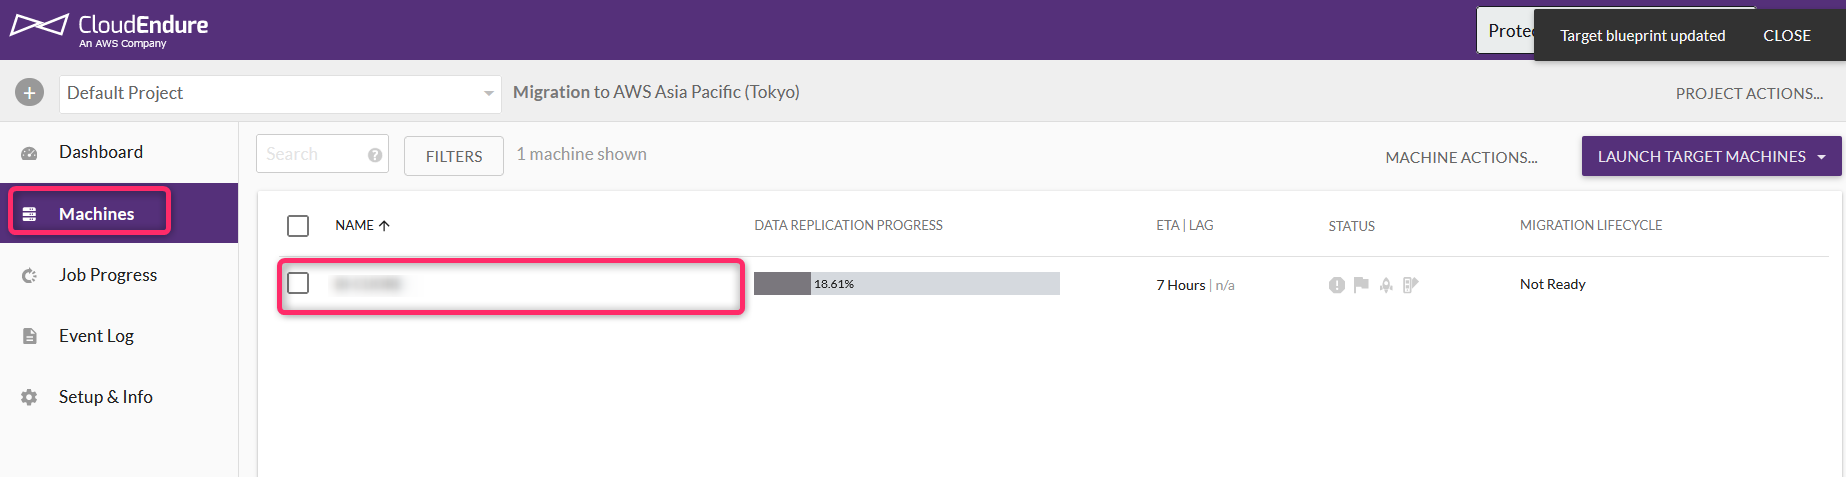Open Job Progress page
Image resolution: width=1846 pixels, height=477 pixels.
(108, 275)
